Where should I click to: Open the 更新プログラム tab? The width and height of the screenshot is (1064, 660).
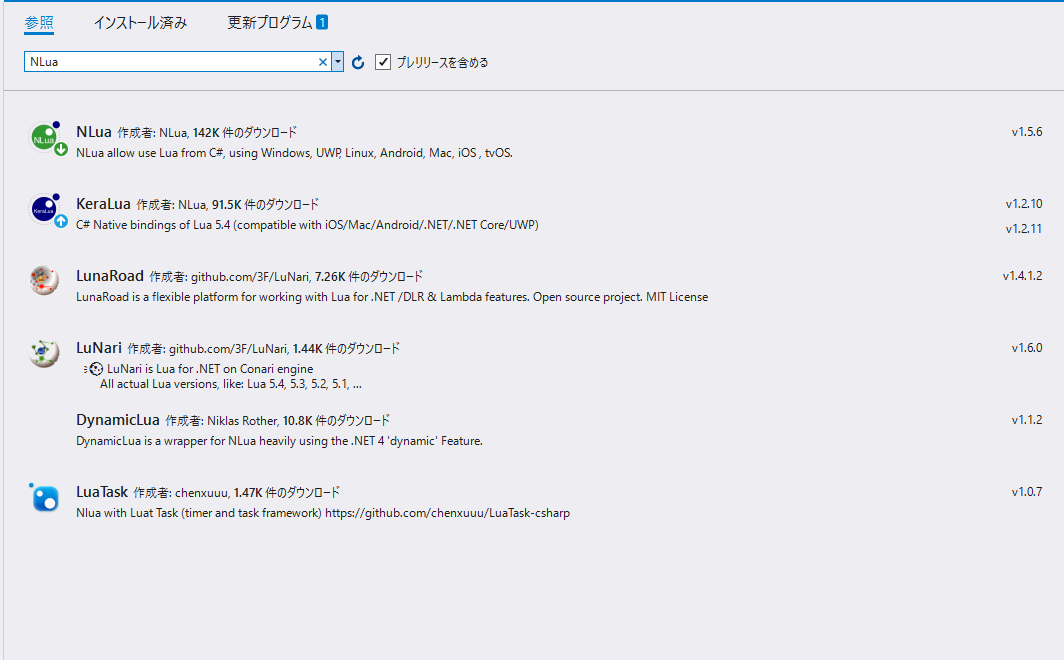[x=270, y=22]
